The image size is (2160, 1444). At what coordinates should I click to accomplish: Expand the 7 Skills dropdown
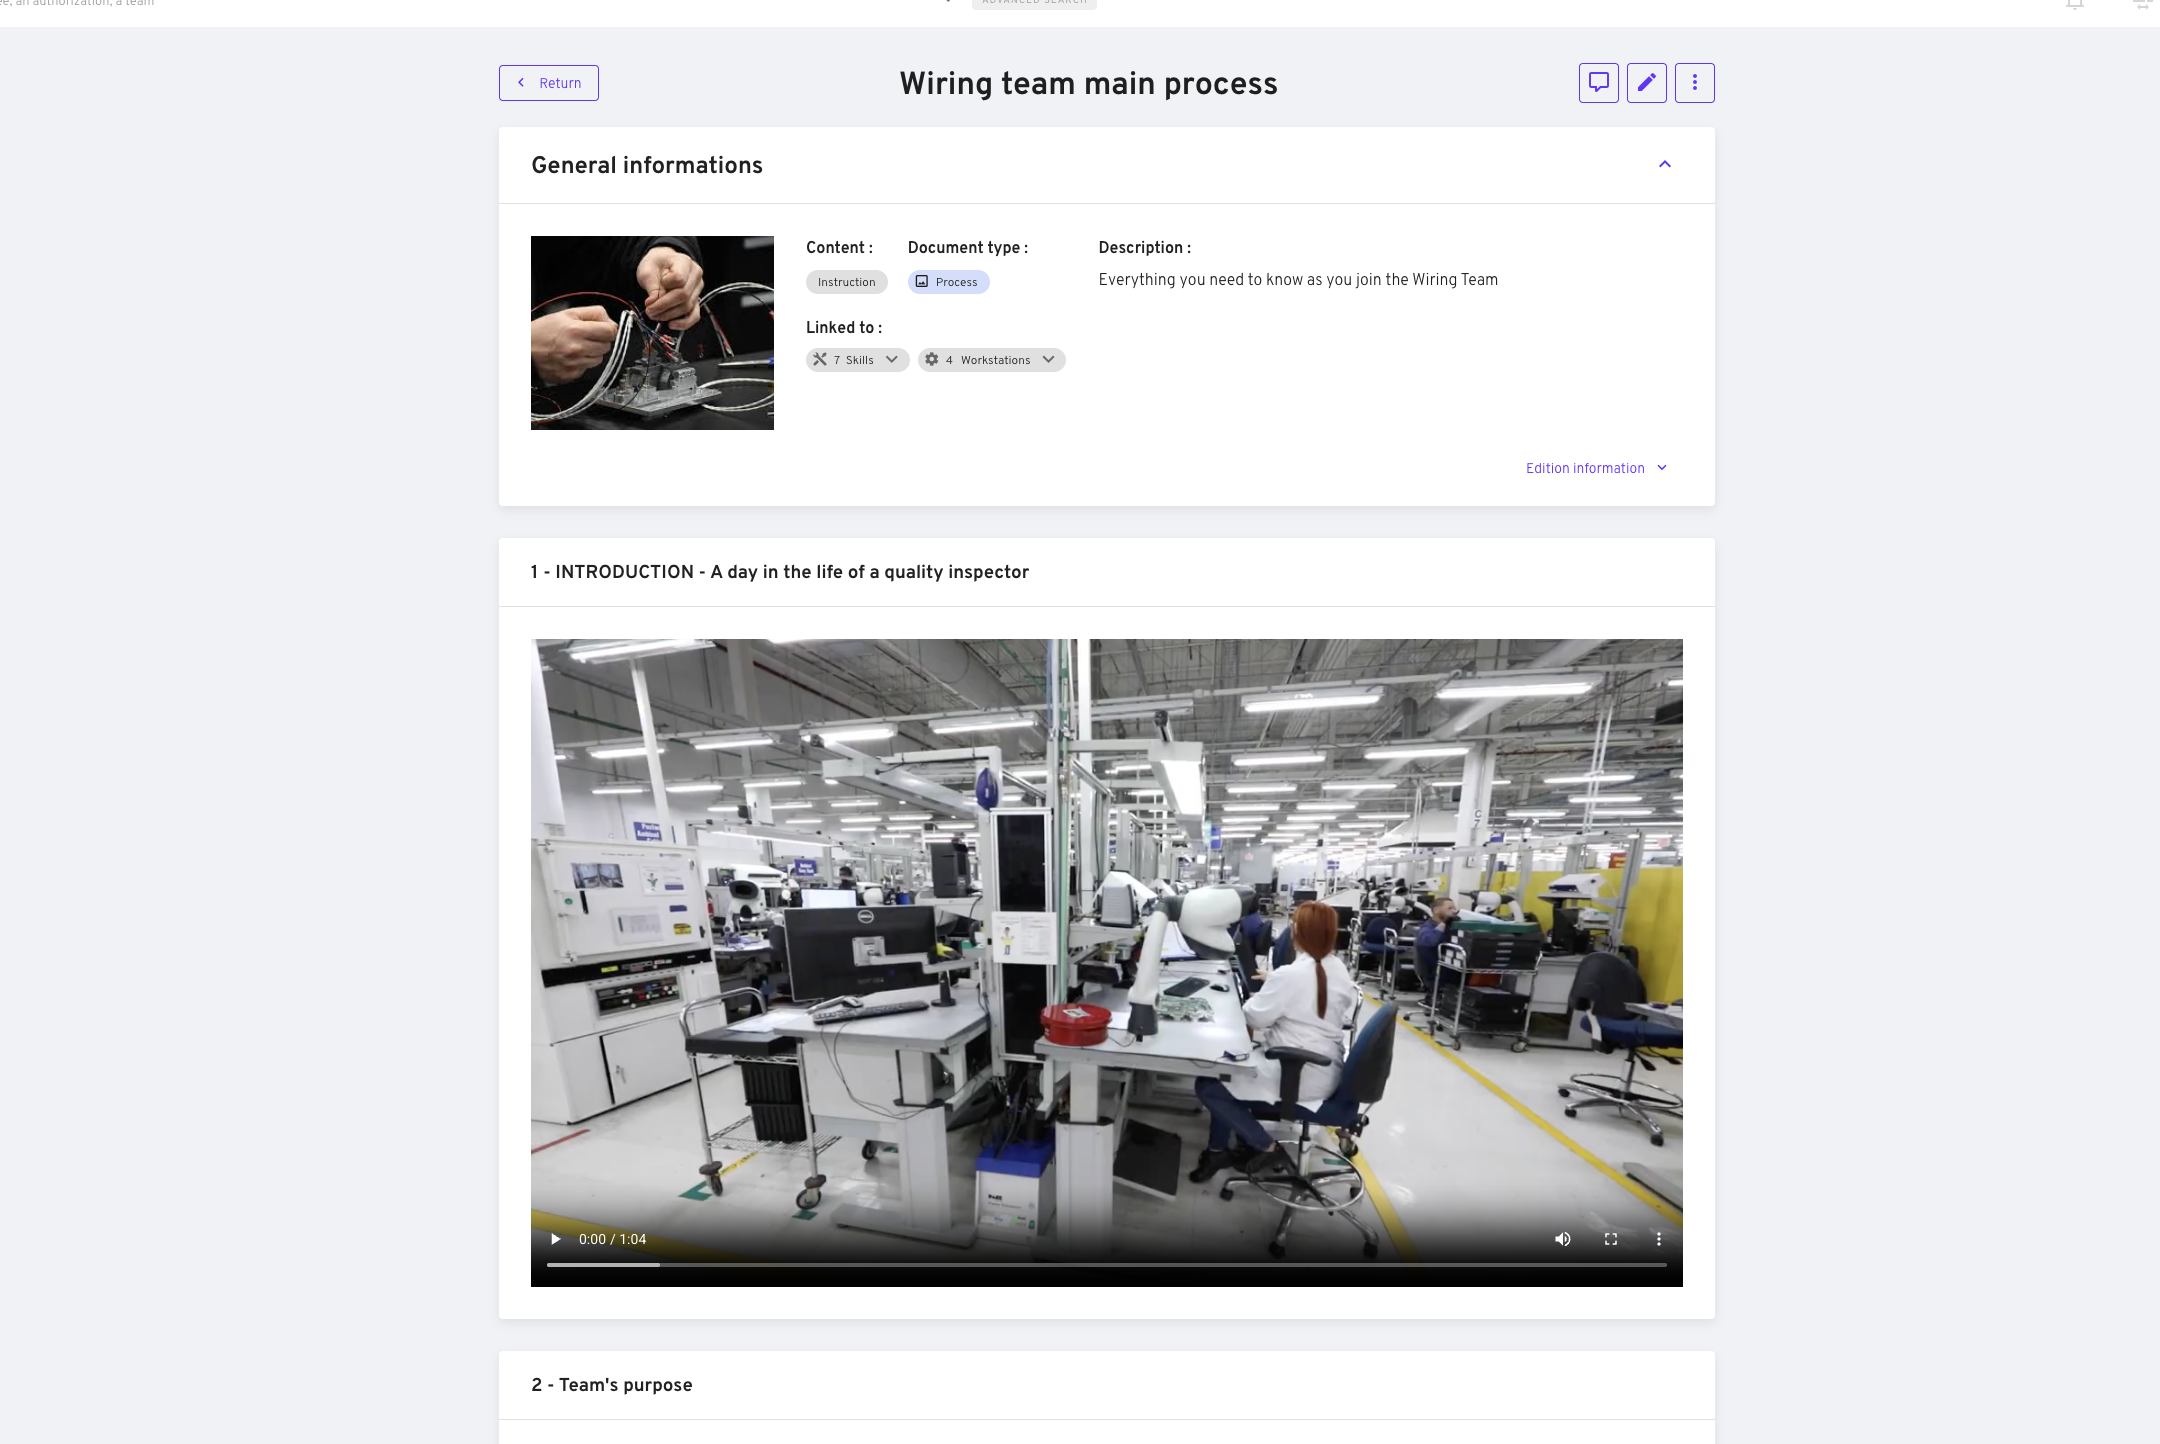click(x=857, y=360)
